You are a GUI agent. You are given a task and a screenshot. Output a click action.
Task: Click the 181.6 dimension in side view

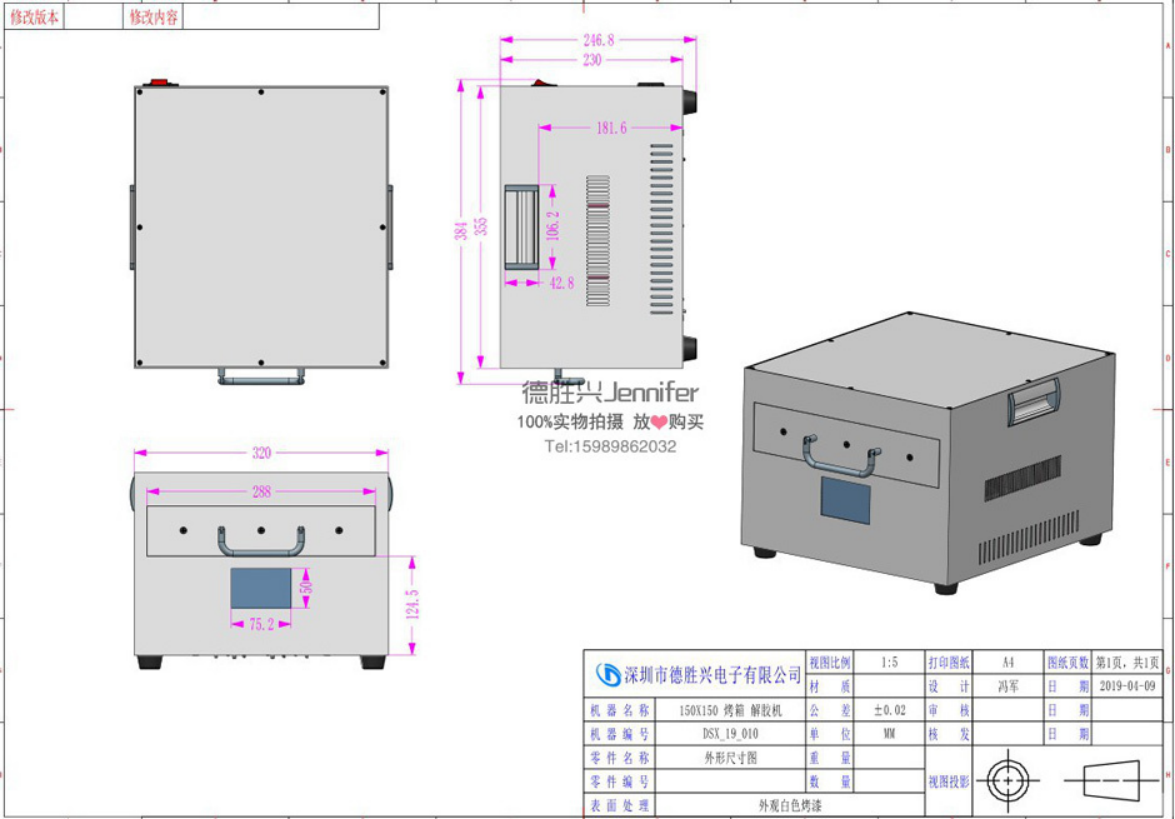(610, 128)
